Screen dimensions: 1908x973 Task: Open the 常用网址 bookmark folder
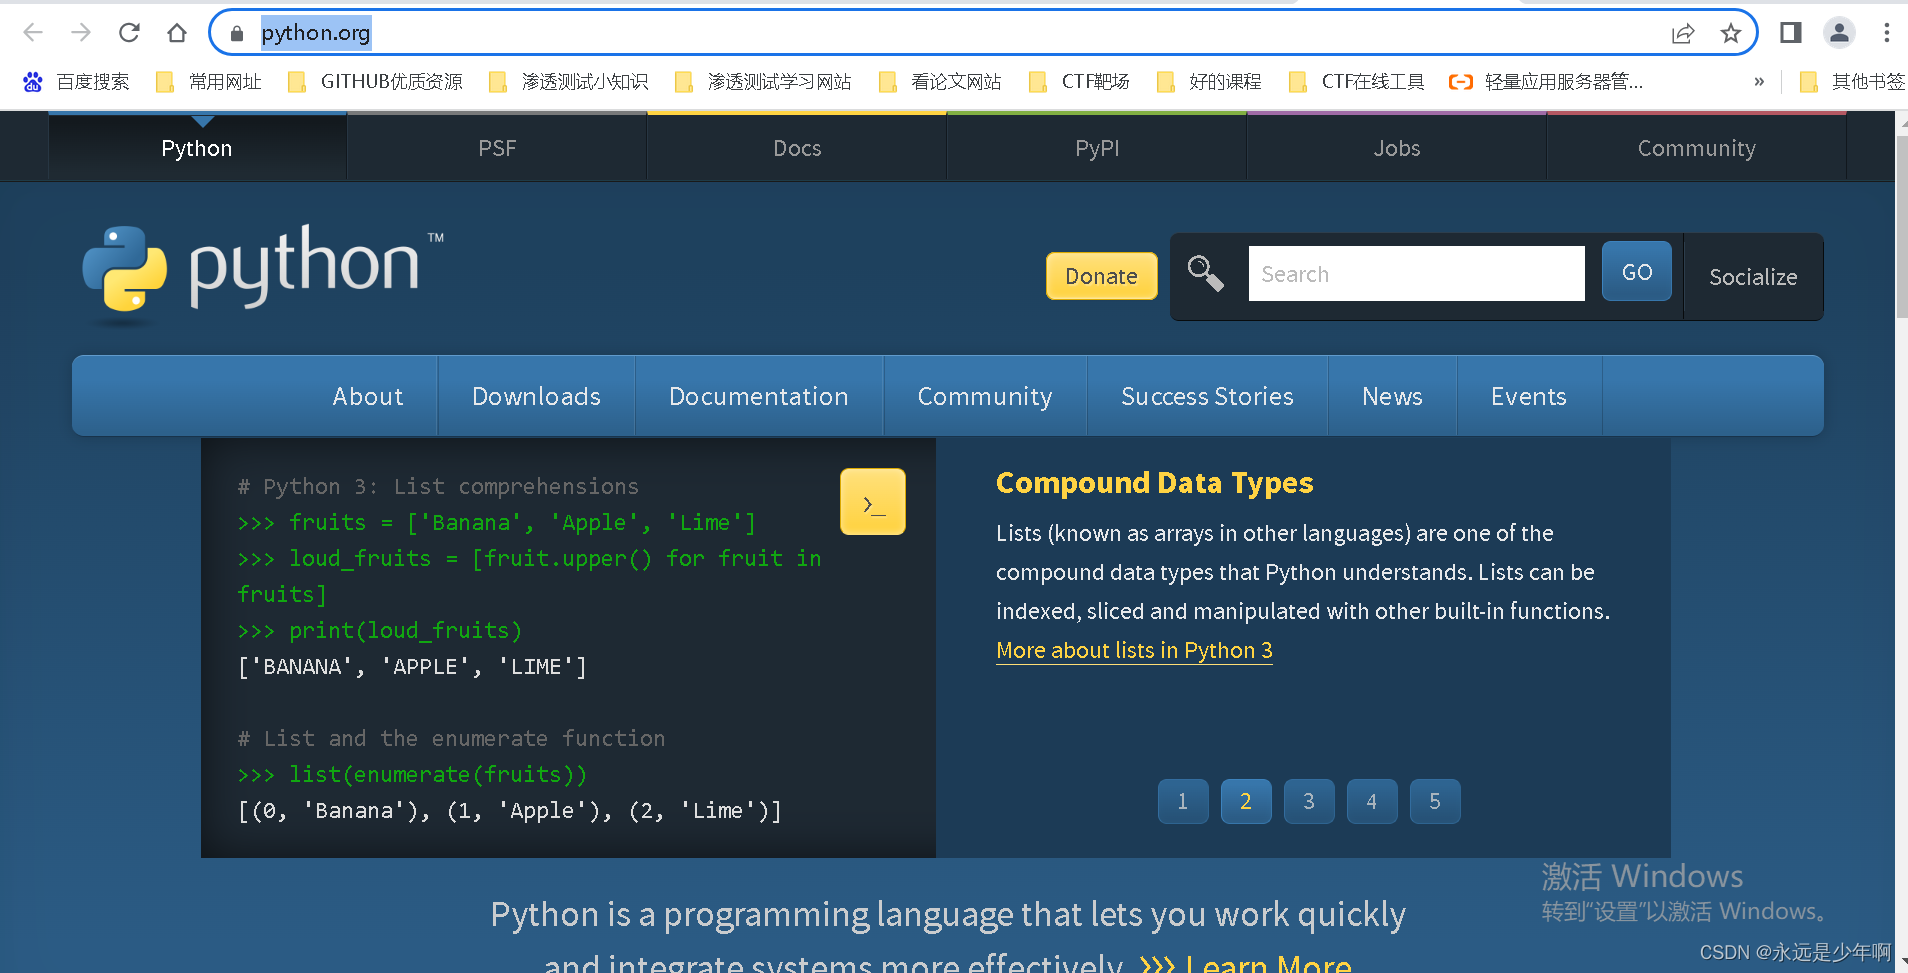click(209, 82)
